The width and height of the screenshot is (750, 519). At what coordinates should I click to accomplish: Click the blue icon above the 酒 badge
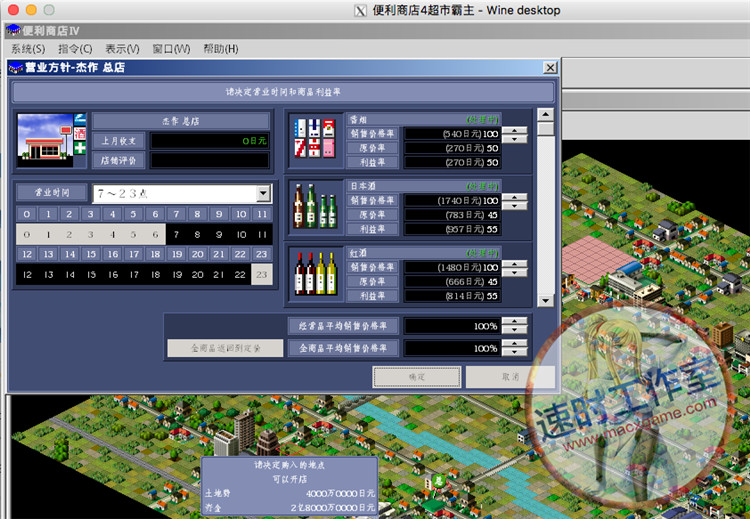(x=80, y=119)
